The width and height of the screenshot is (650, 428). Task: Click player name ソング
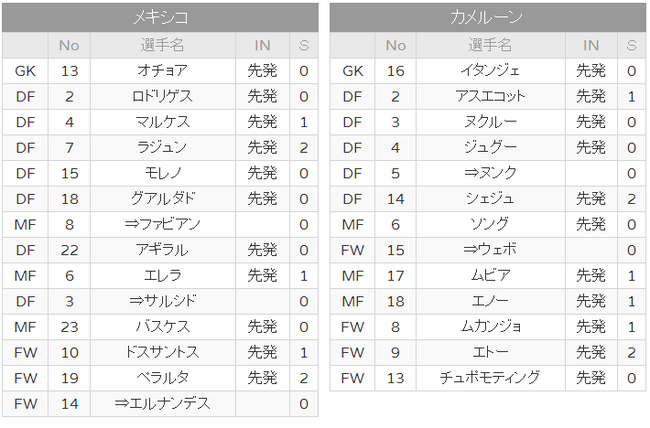[x=490, y=224]
